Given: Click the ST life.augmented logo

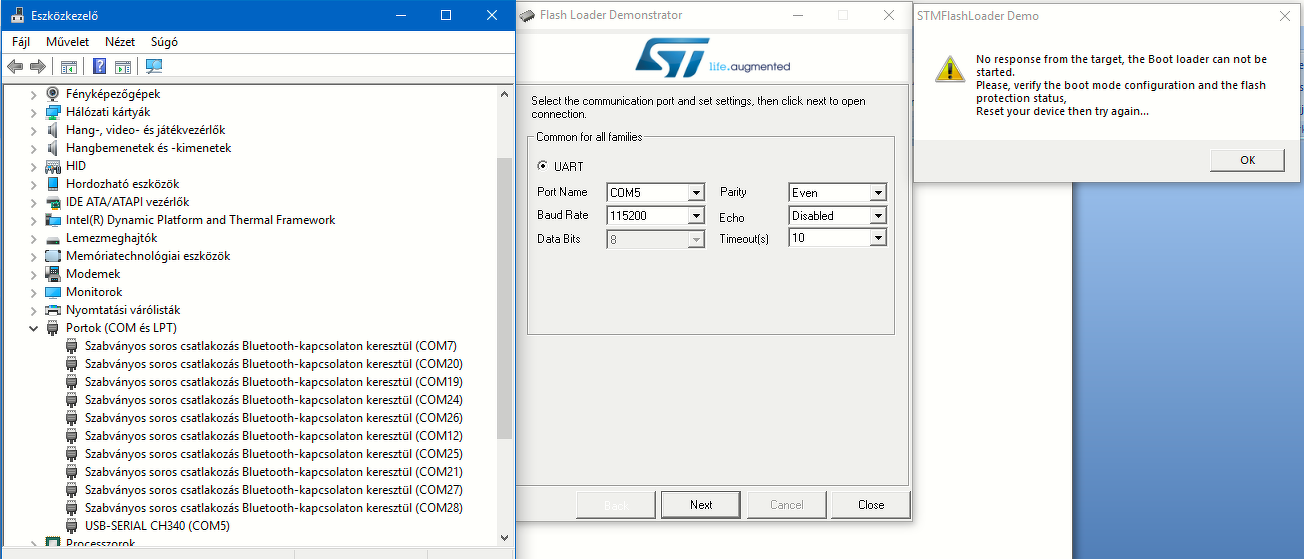Looking at the screenshot, I should pos(712,57).
